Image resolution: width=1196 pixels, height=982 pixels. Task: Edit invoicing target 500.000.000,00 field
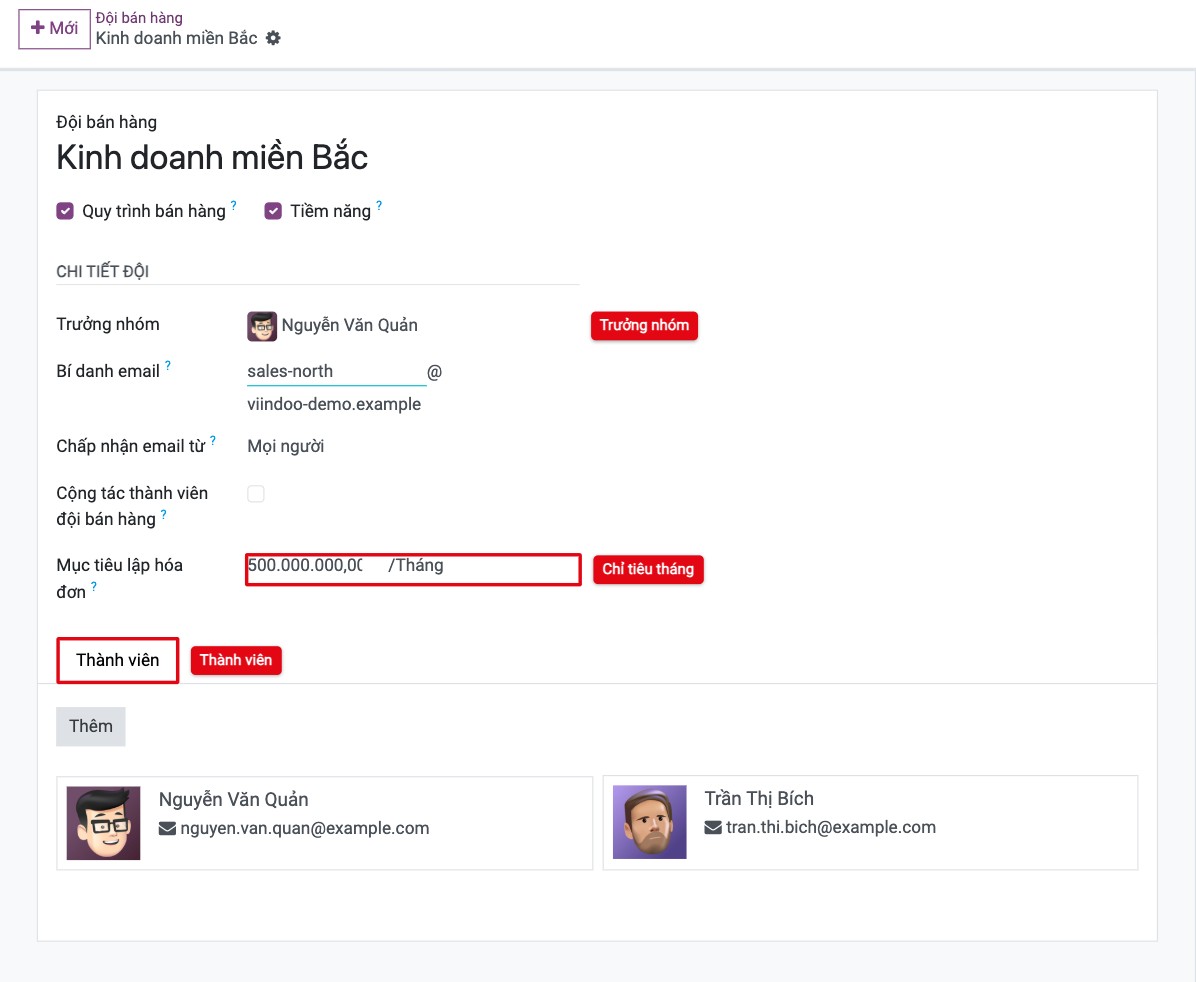(305, 565)
